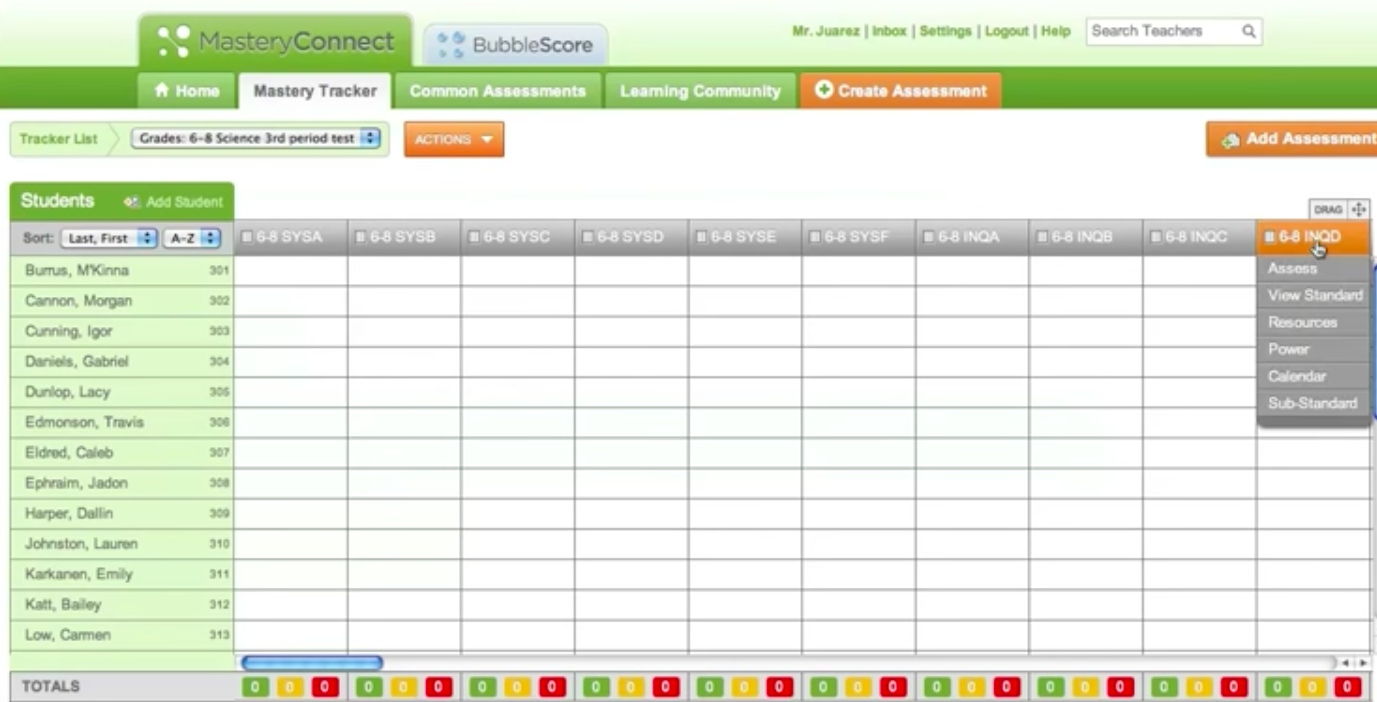Click the MasteryConnect logo

(275, 43)
